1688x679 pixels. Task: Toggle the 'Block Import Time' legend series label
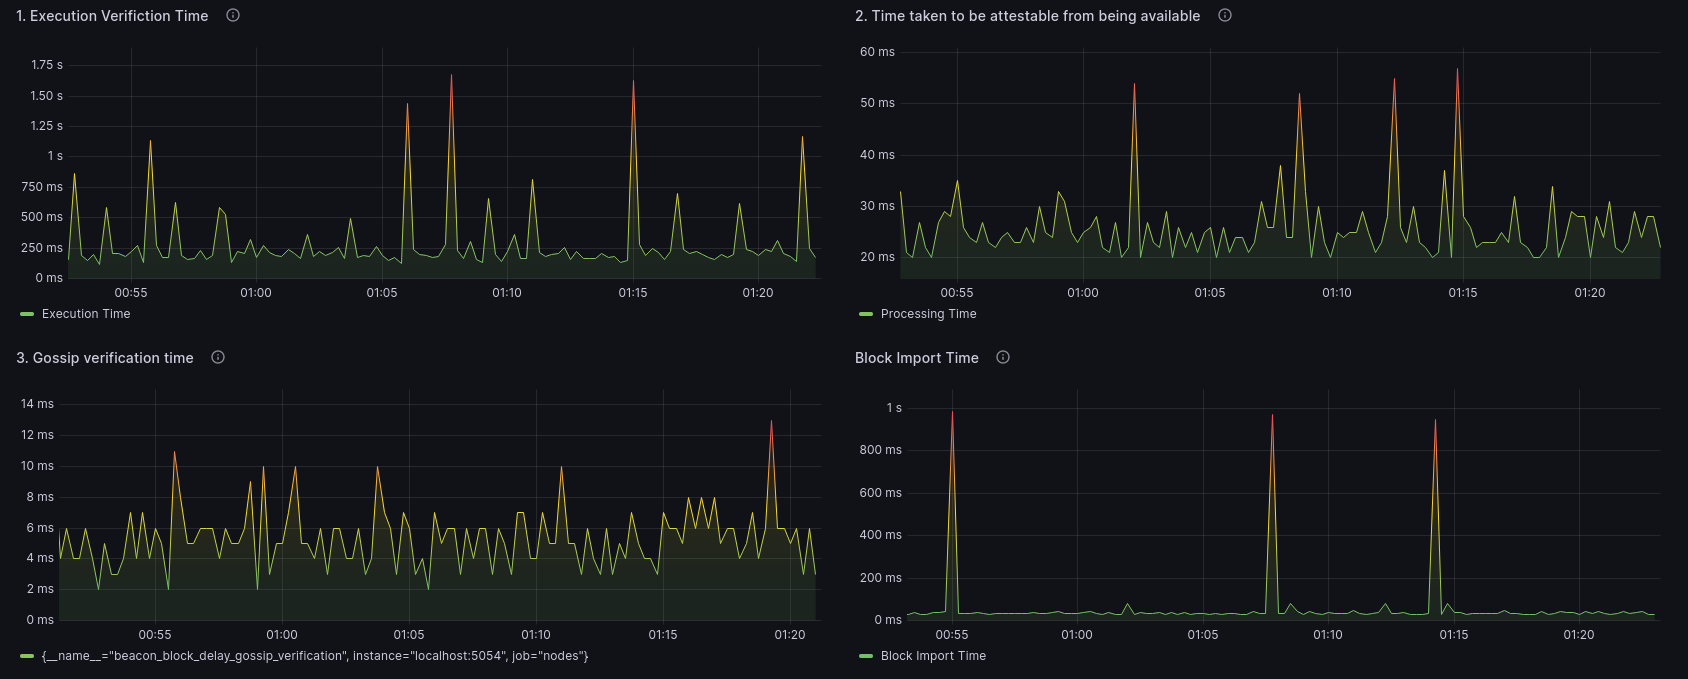(933, 656)
